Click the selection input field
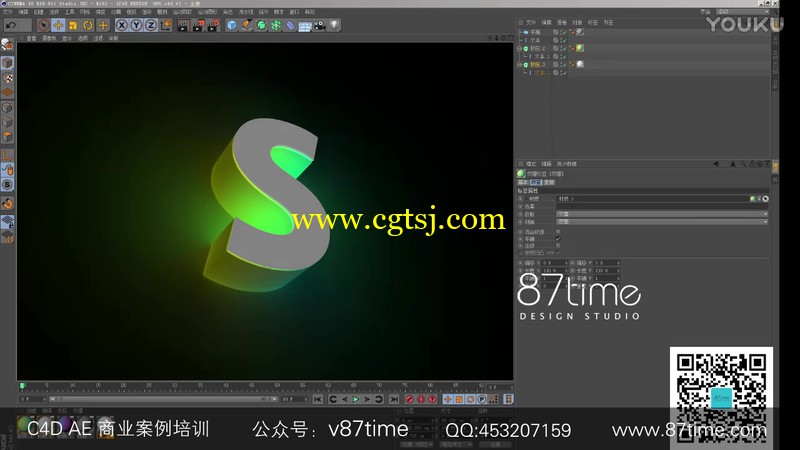This screenshot has height=450, width=800. point(662,206)
